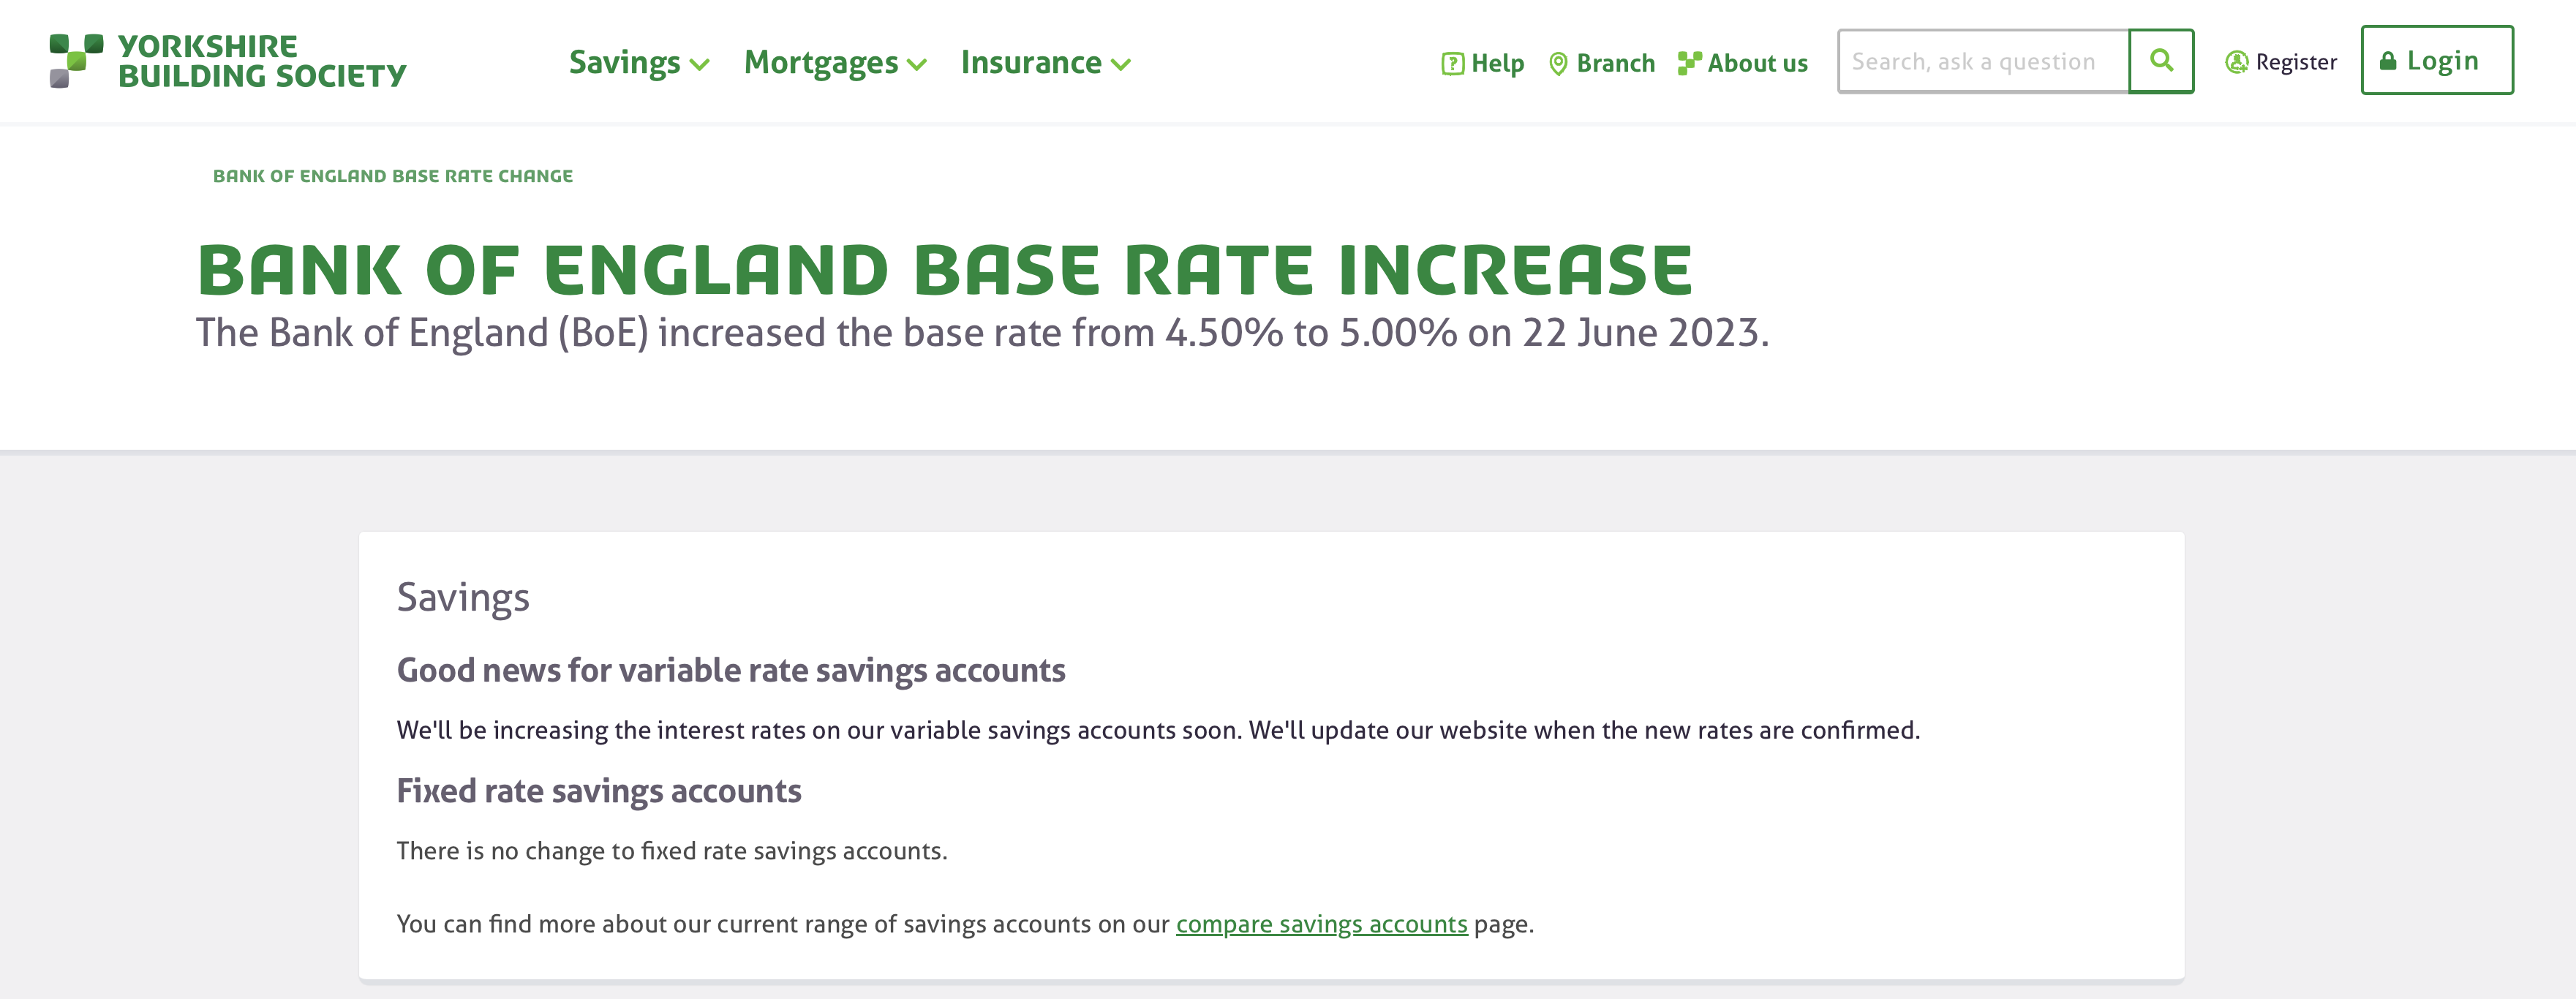Follow the compare savings accounts link
This screenshot has width=2576, height=999.
(x=1321, y=924)
